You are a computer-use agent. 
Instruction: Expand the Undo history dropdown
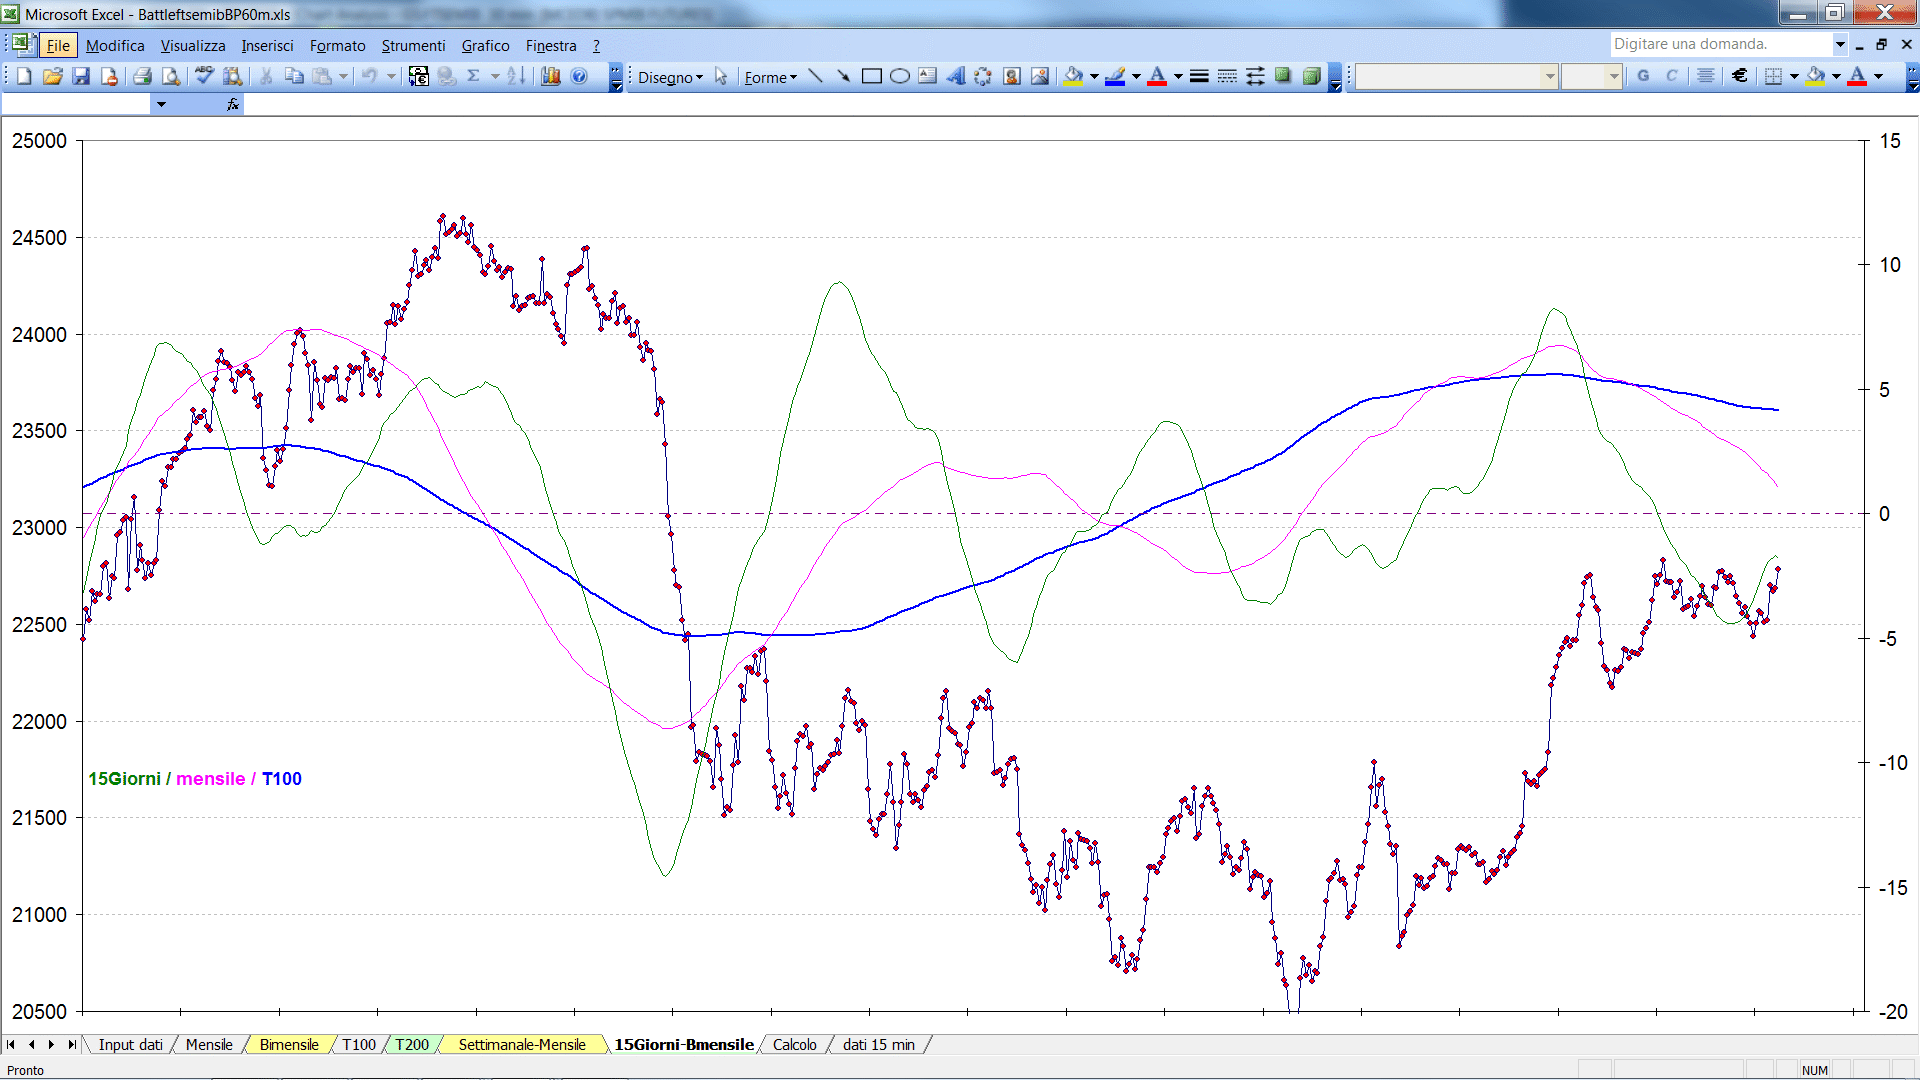391,76
